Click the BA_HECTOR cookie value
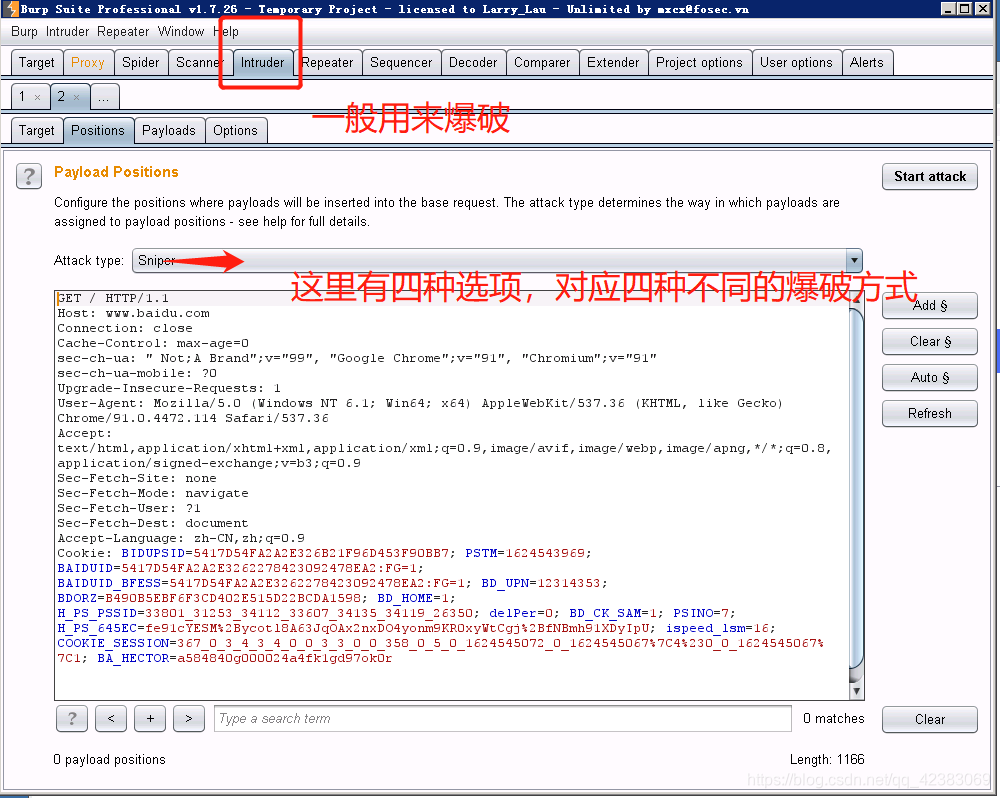The image size is (1000, 798). point(284,658)
